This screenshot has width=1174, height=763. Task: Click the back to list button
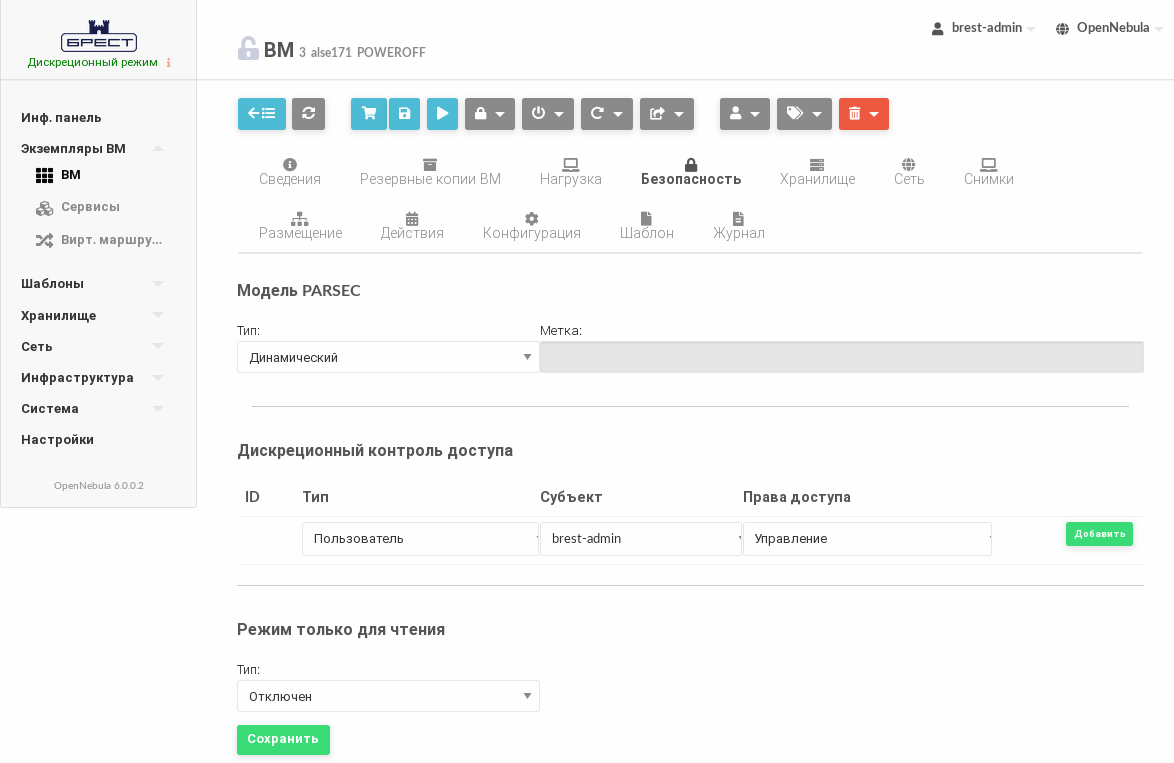(x=261, y=114)
